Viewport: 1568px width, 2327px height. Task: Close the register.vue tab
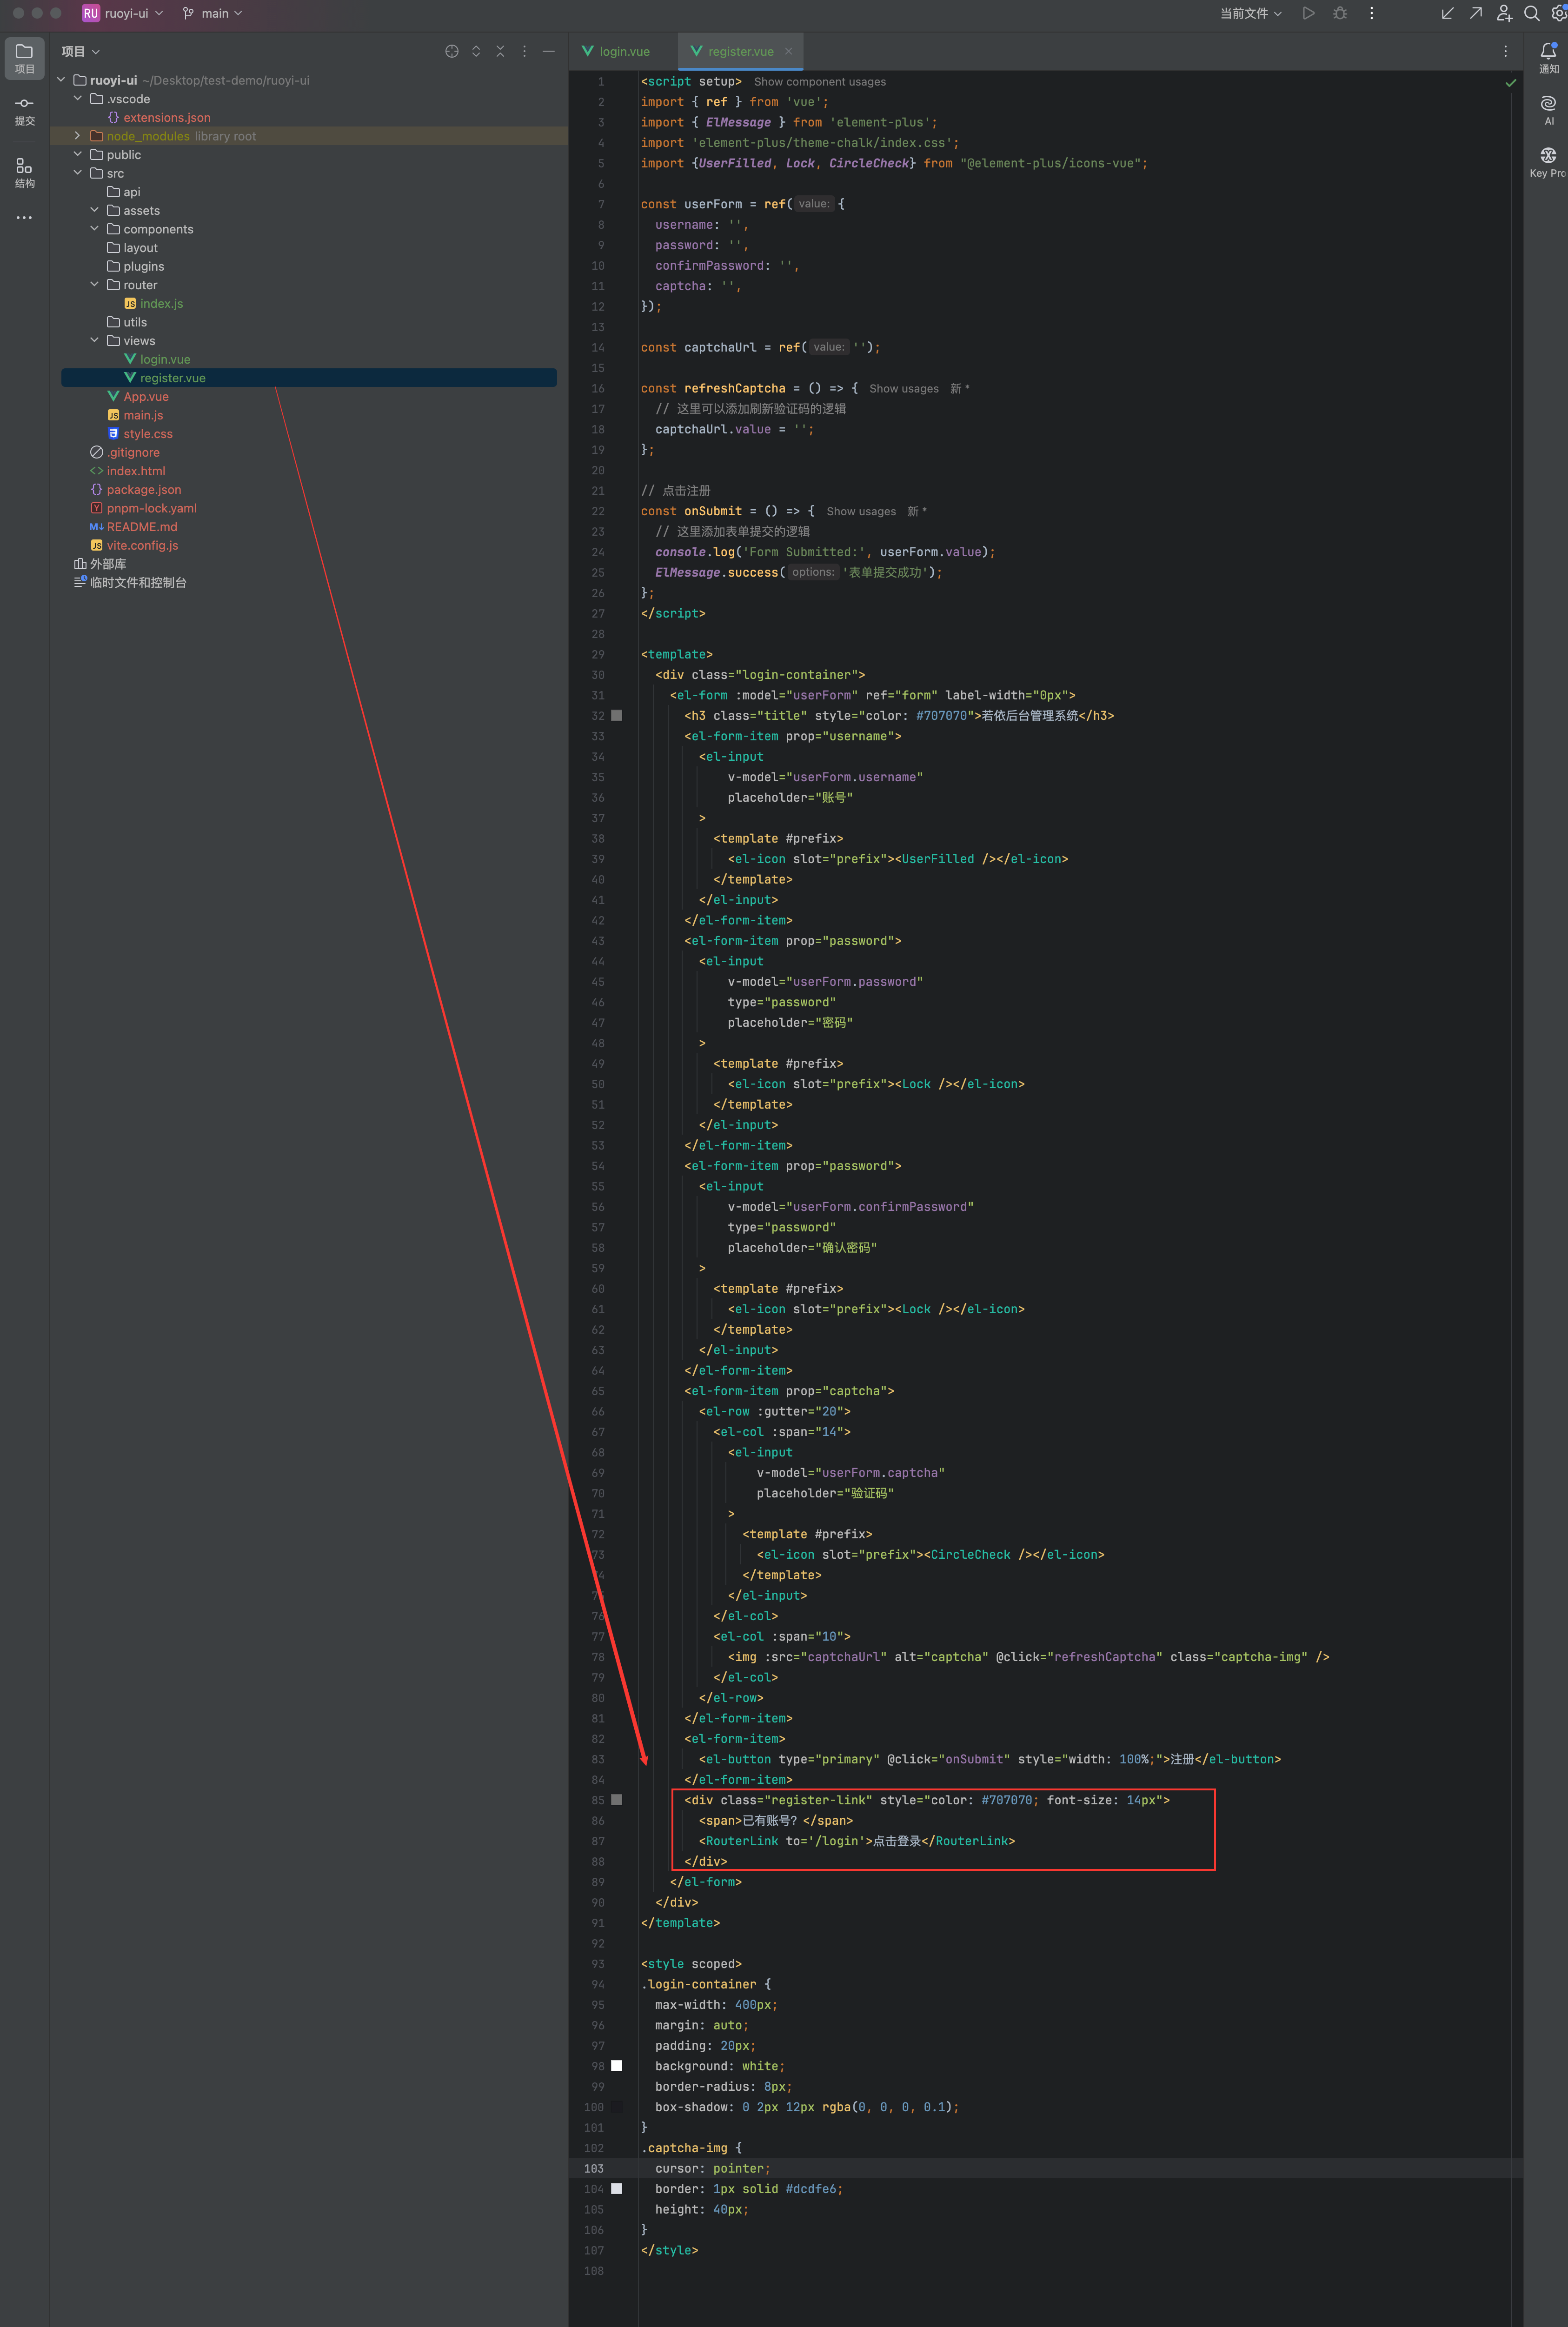click(x=788, y=51)
